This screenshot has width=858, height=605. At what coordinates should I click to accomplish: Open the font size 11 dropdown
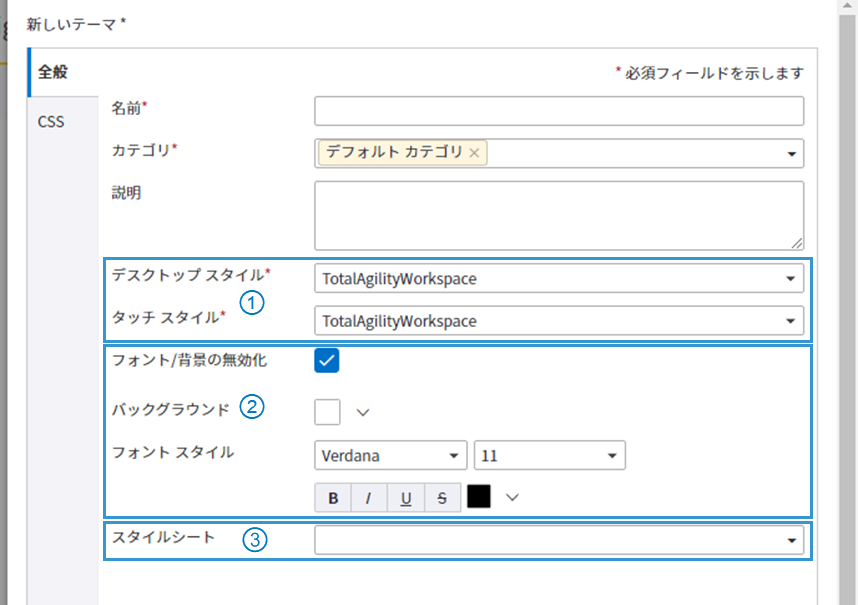pyautogui.click(x=549, y=456)
